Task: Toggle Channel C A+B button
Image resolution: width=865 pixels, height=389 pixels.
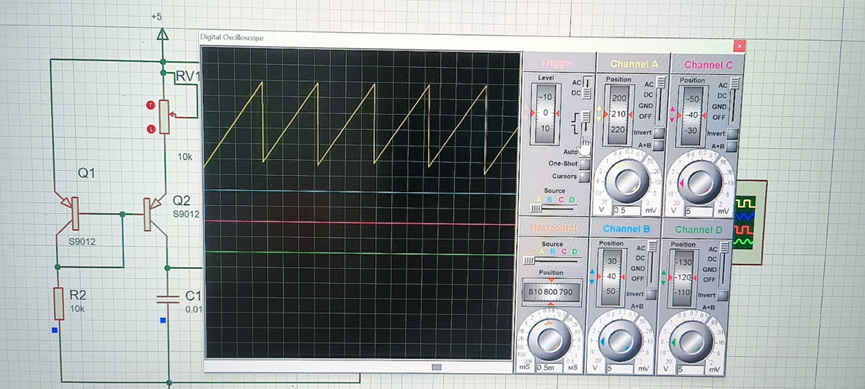Action: coord(732,146)
